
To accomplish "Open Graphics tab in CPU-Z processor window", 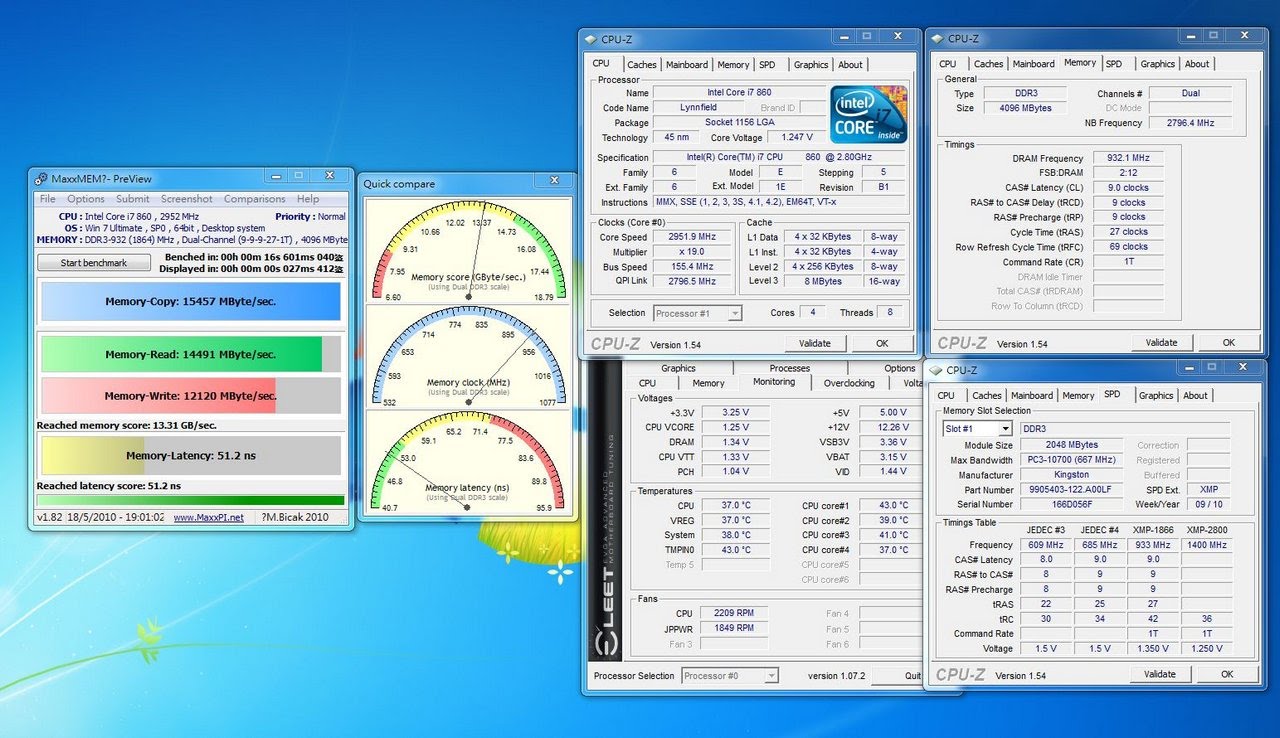I will click(x=811, y=65).
